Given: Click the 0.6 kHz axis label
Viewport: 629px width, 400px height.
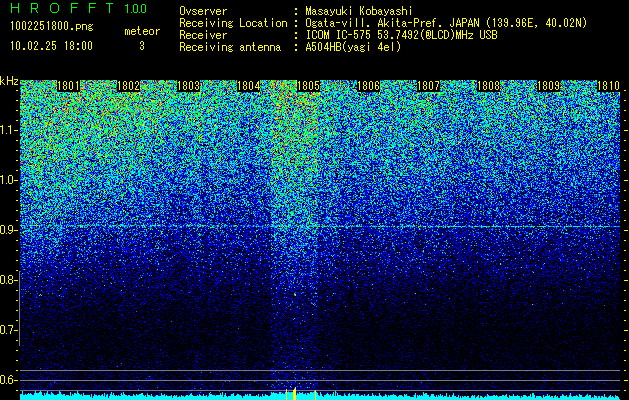Looking at the screenshot, I should [x=9, y=380].
